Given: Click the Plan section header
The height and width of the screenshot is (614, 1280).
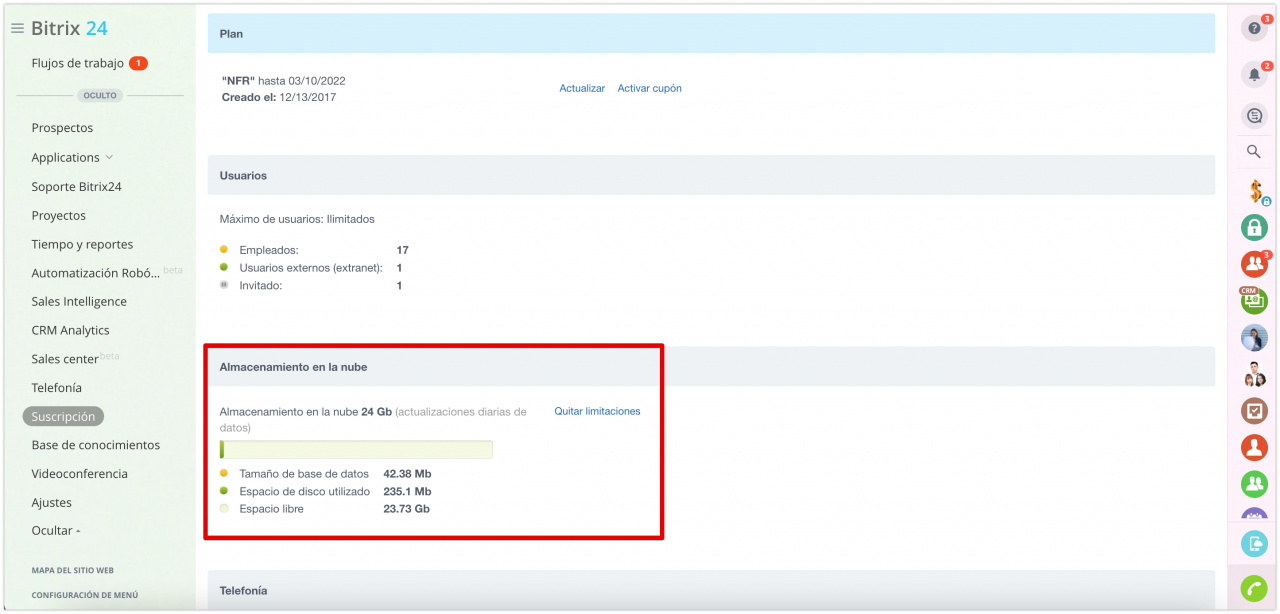Looking at the screenshot, I should 711,34.
